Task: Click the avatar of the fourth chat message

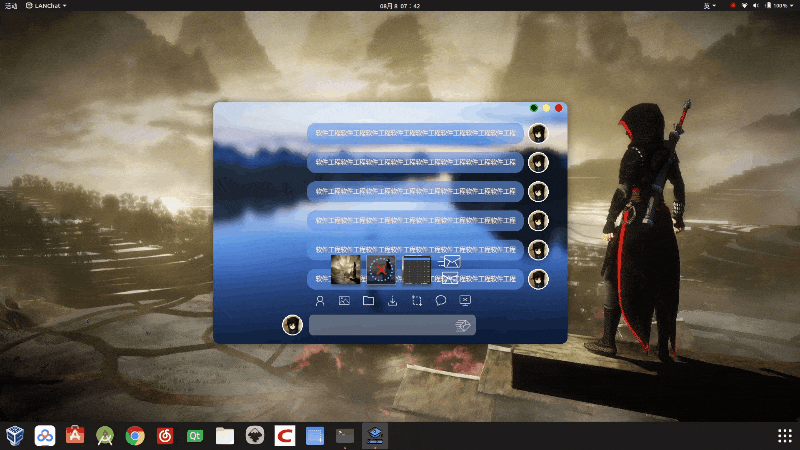Action: tap(538, 221)
